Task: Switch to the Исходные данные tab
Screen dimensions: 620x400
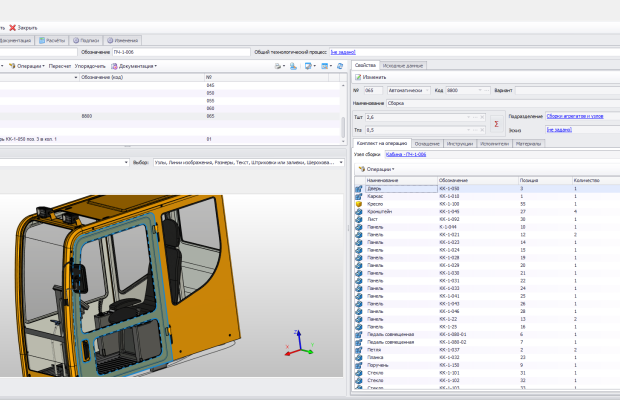Action: (x=403, y=66)
